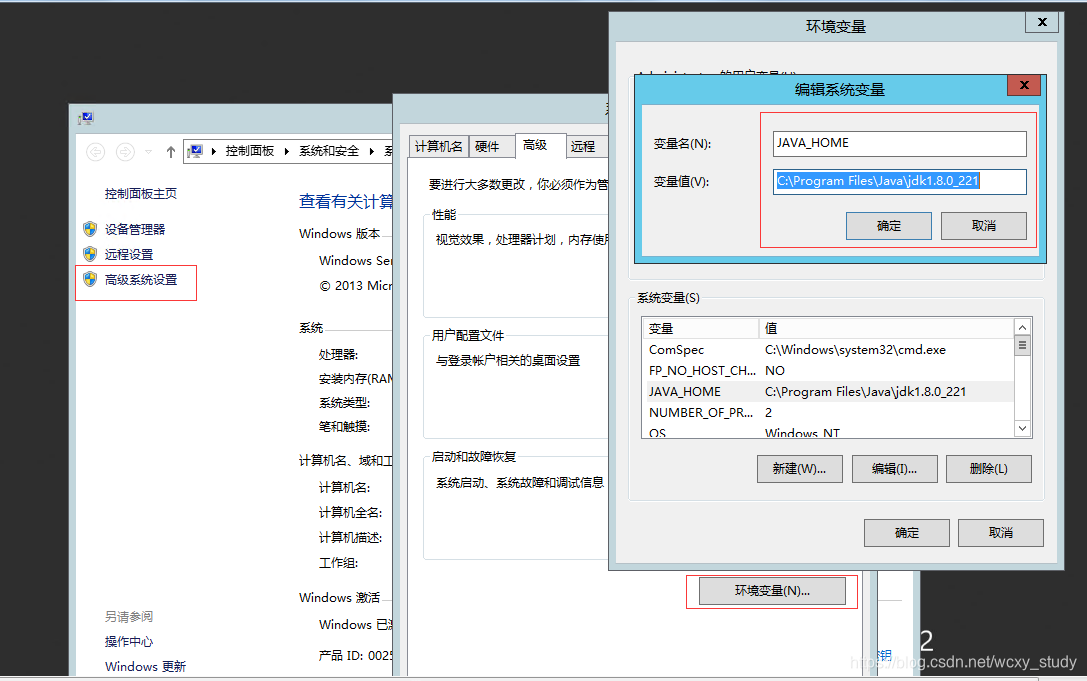The width and height of the screenshot is (1087, 681).
Task: Click scroll down arrow of system variables list
Action: 1023,429
